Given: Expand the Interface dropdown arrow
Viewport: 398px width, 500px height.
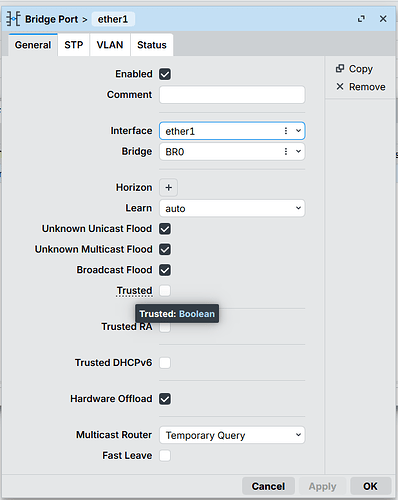Looking at the screenshot, I should pos(298,131).
